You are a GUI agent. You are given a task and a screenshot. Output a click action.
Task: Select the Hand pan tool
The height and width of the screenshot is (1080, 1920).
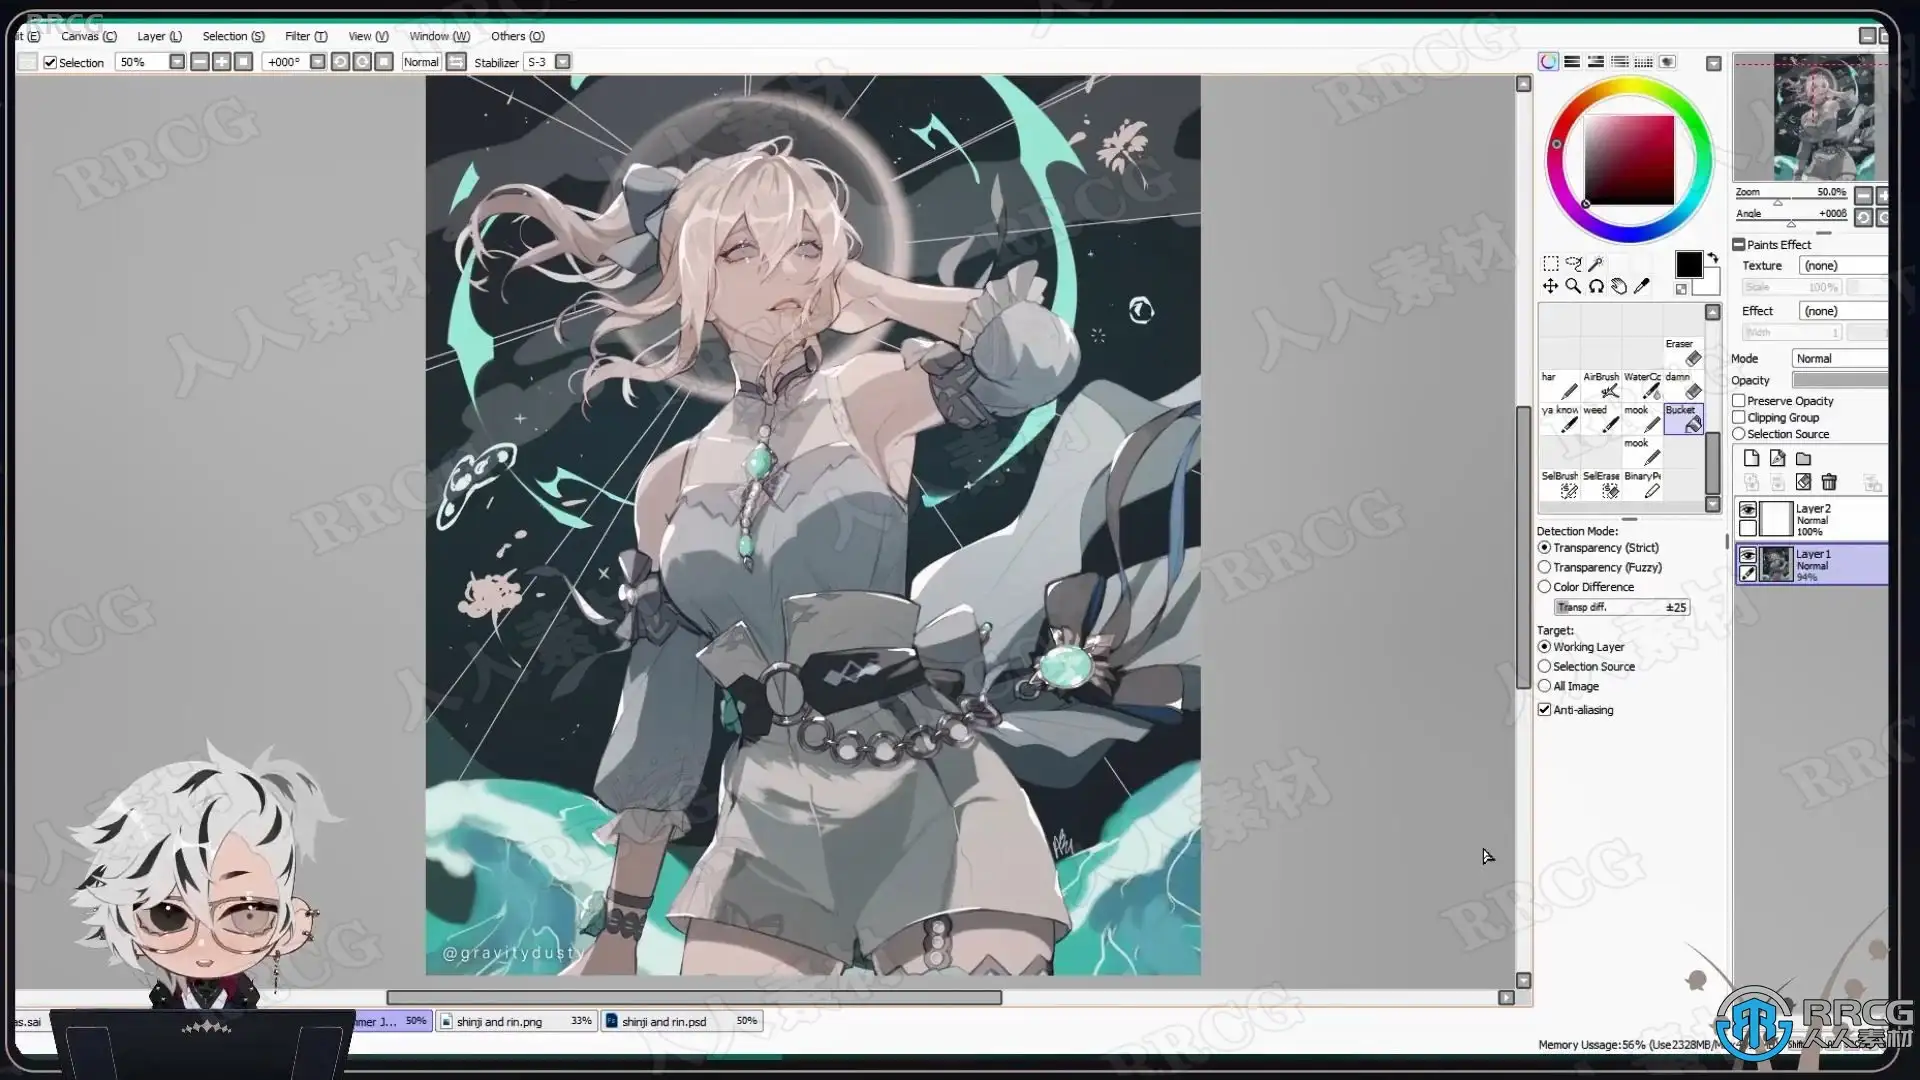[1619, 287]
